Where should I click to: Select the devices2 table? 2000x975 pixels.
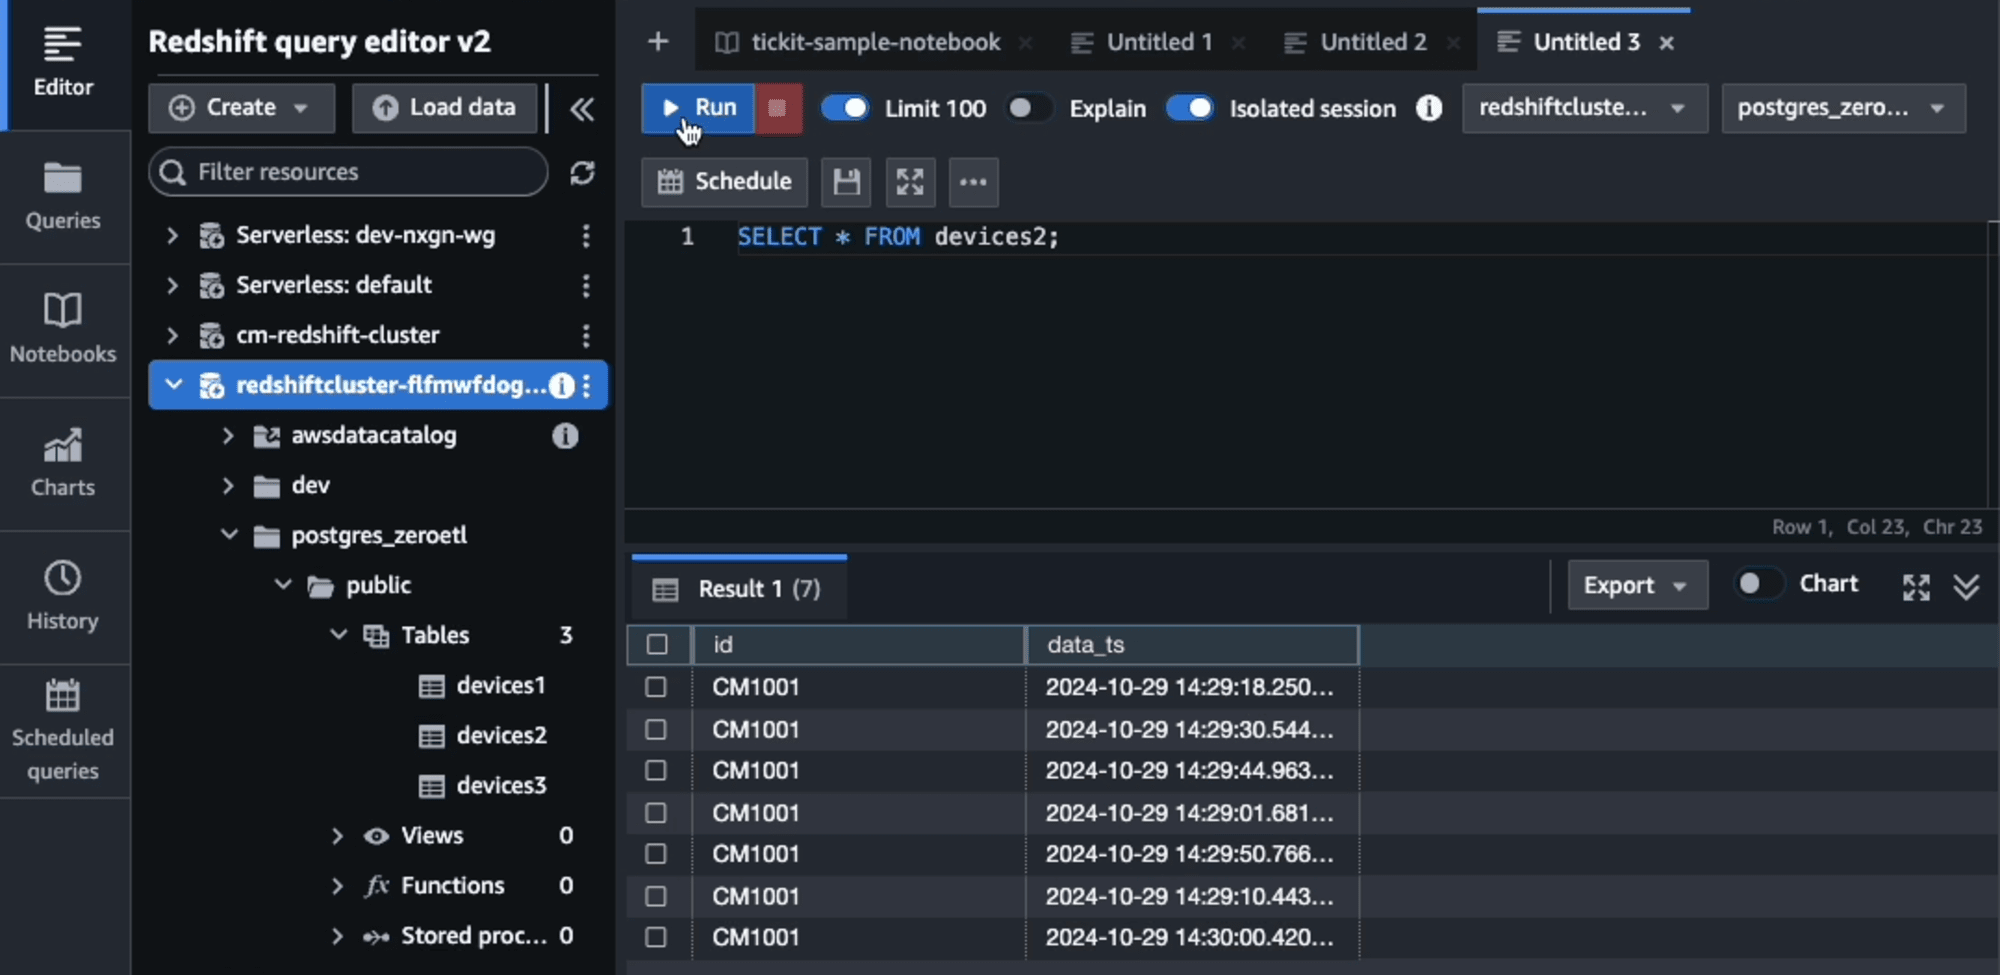tap(482, 735)
